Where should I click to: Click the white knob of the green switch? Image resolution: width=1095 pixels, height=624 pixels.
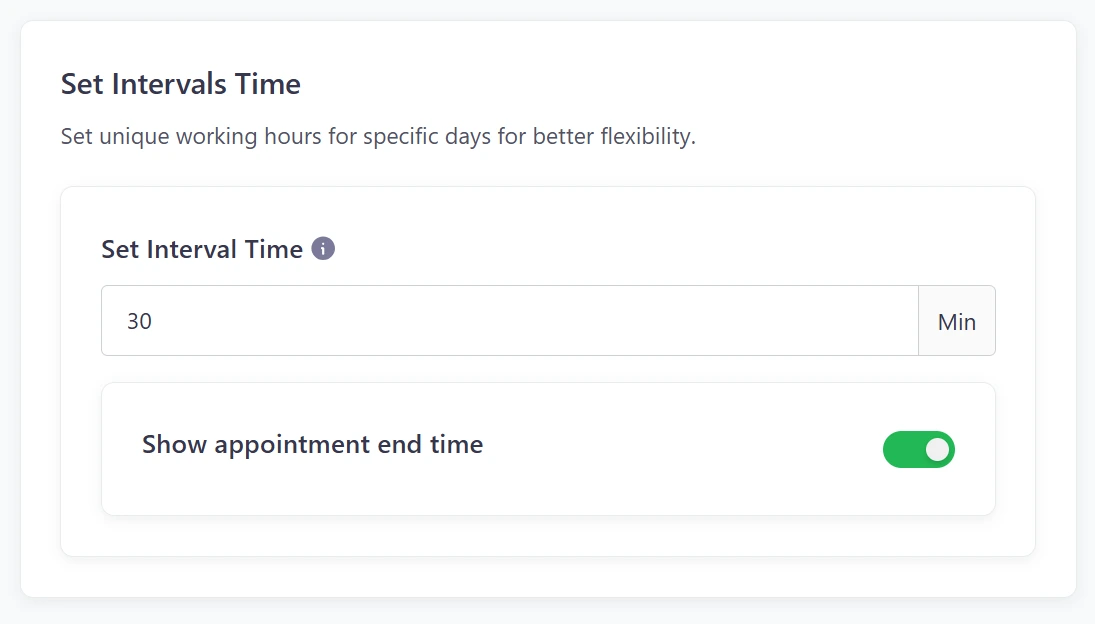937,450
